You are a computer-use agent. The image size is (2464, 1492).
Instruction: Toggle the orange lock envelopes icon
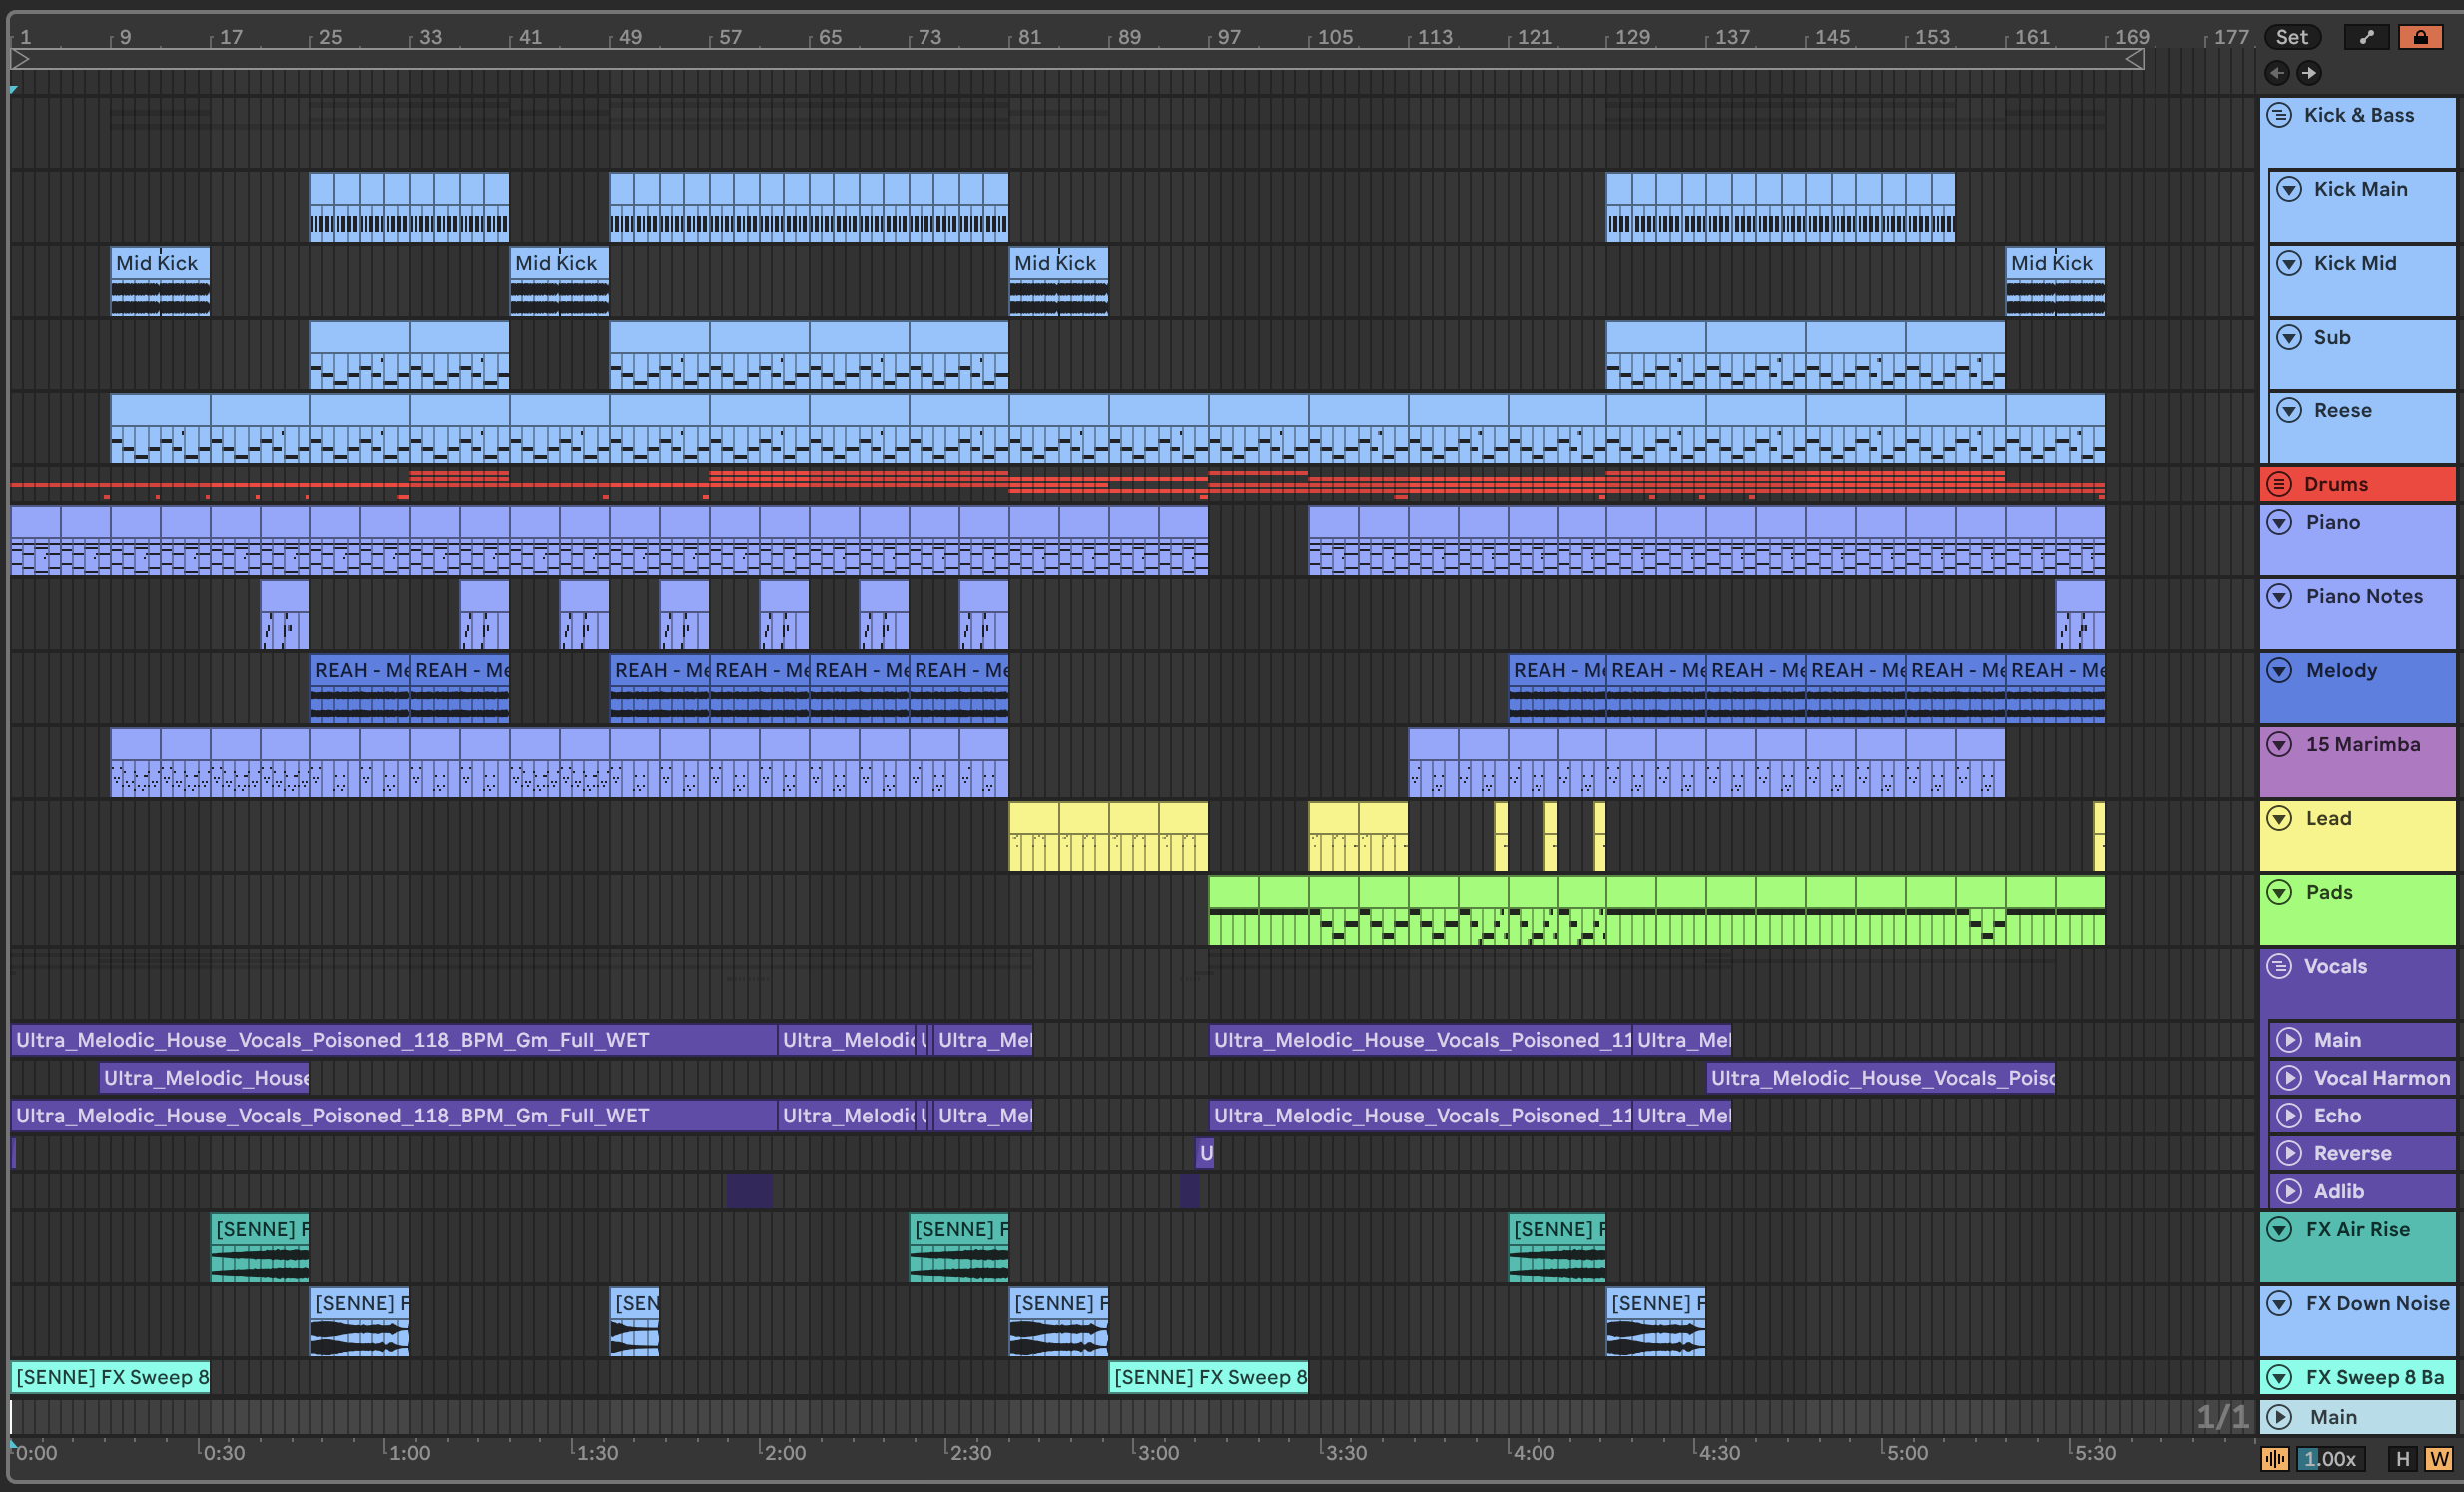(2420, 37)
